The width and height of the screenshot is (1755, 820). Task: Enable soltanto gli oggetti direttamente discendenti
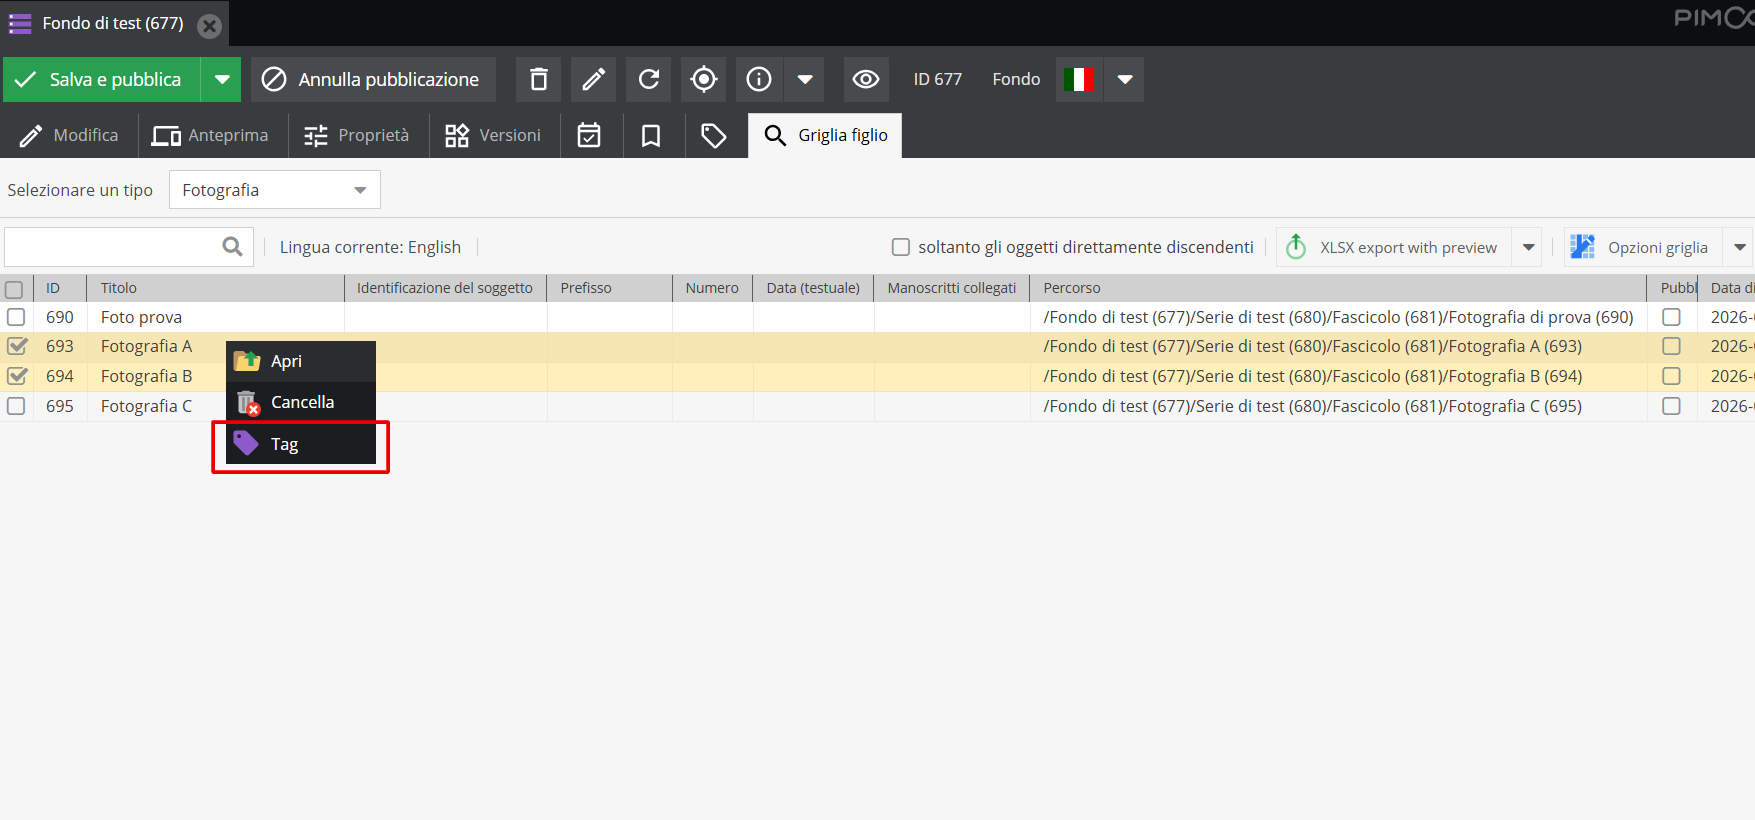click(x=901, y=247)
